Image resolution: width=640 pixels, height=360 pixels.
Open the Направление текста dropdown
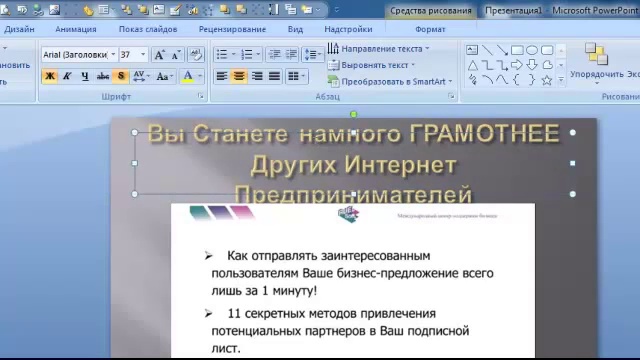(378, 49)
